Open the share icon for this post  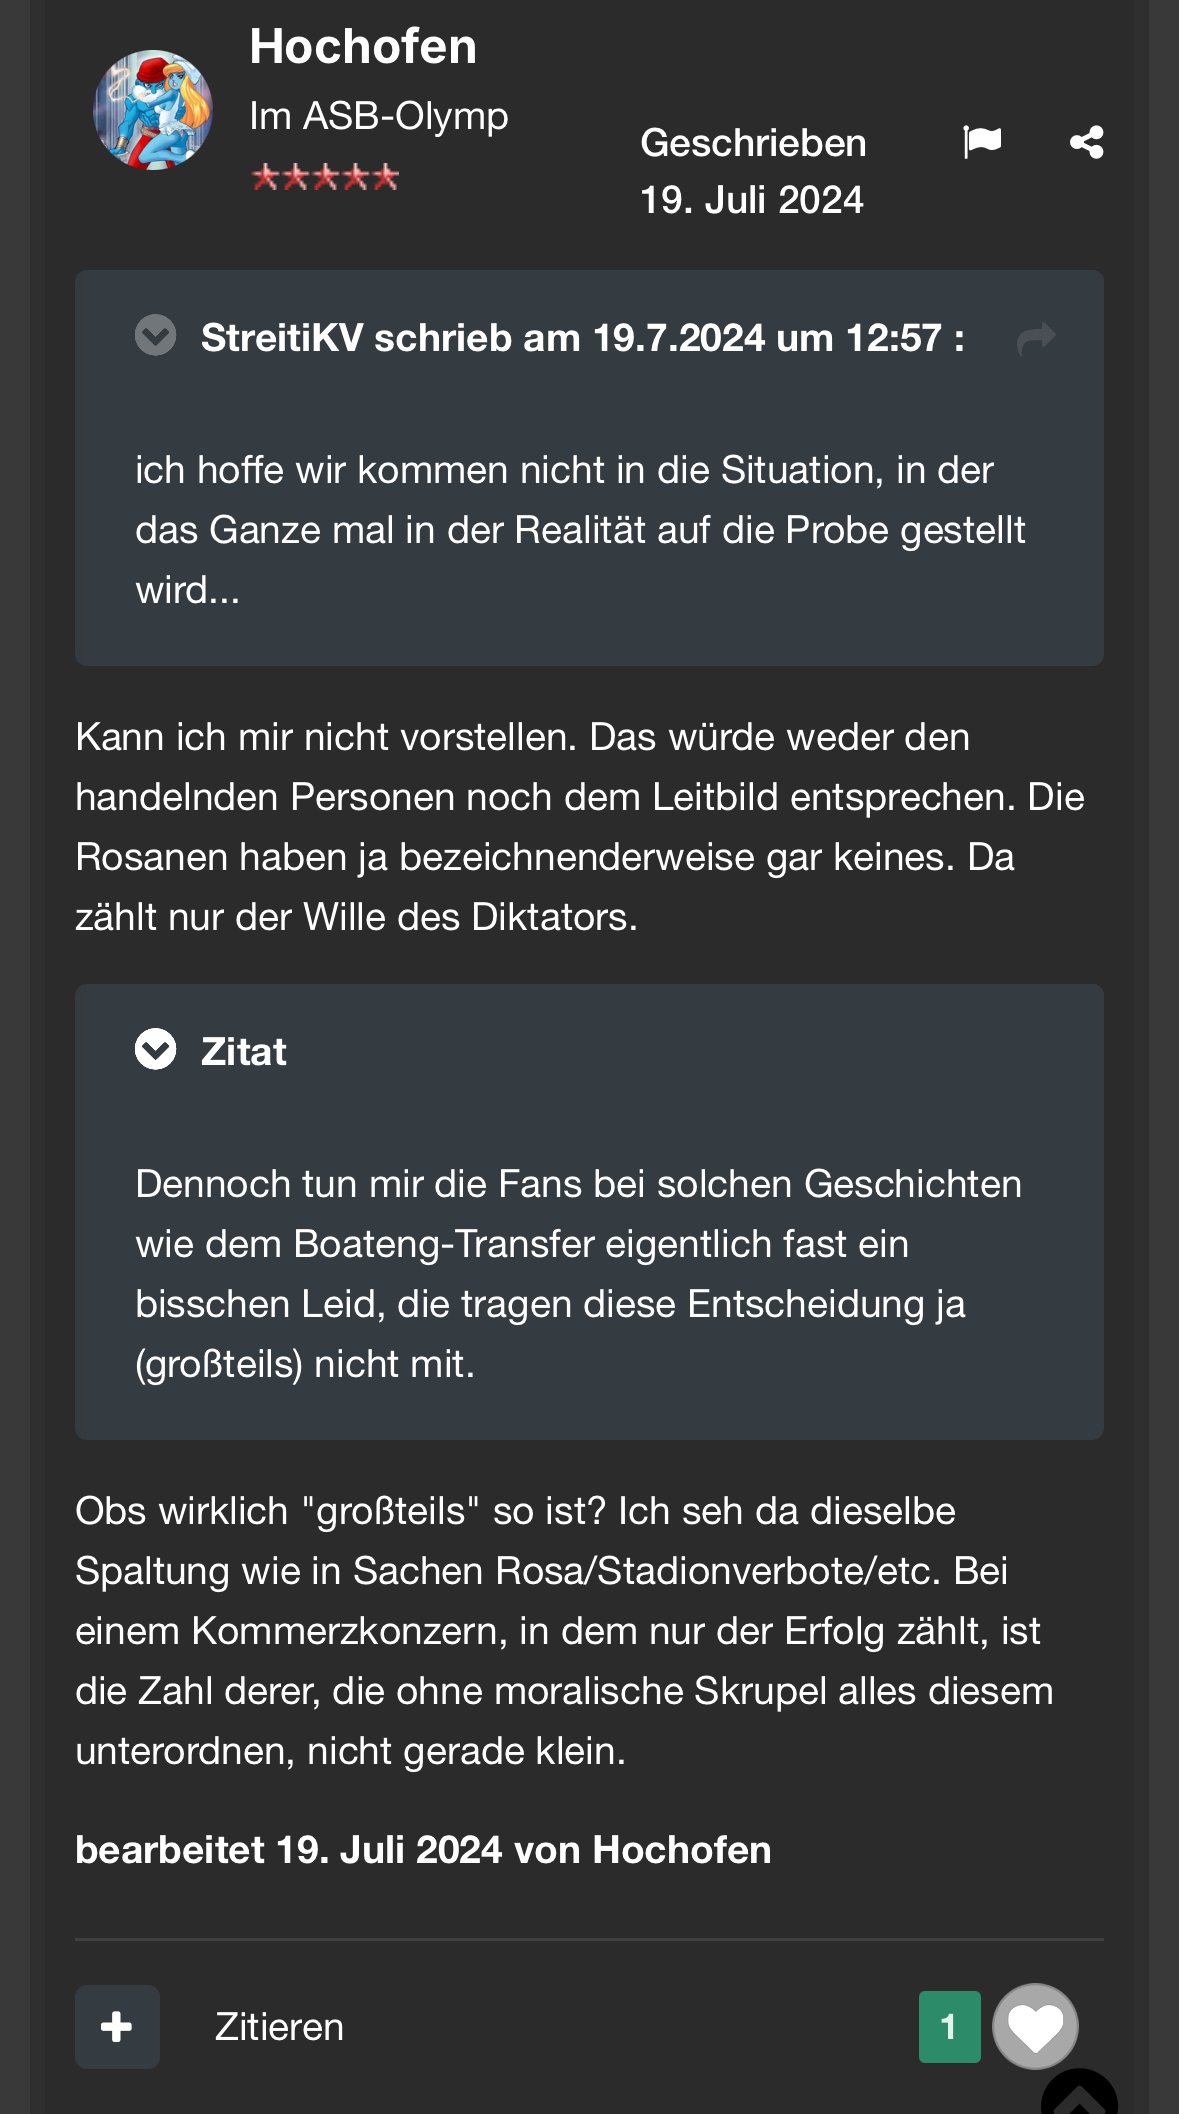[1086, 142]
